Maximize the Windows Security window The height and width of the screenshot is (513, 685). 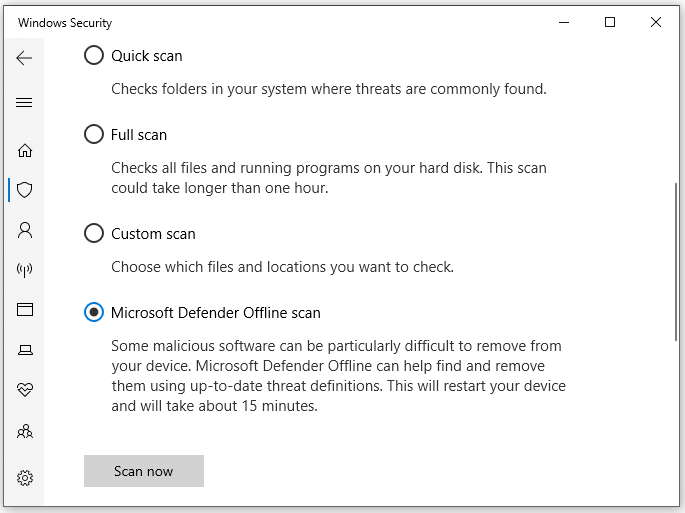pyautogui.click(x=610, y=22)
